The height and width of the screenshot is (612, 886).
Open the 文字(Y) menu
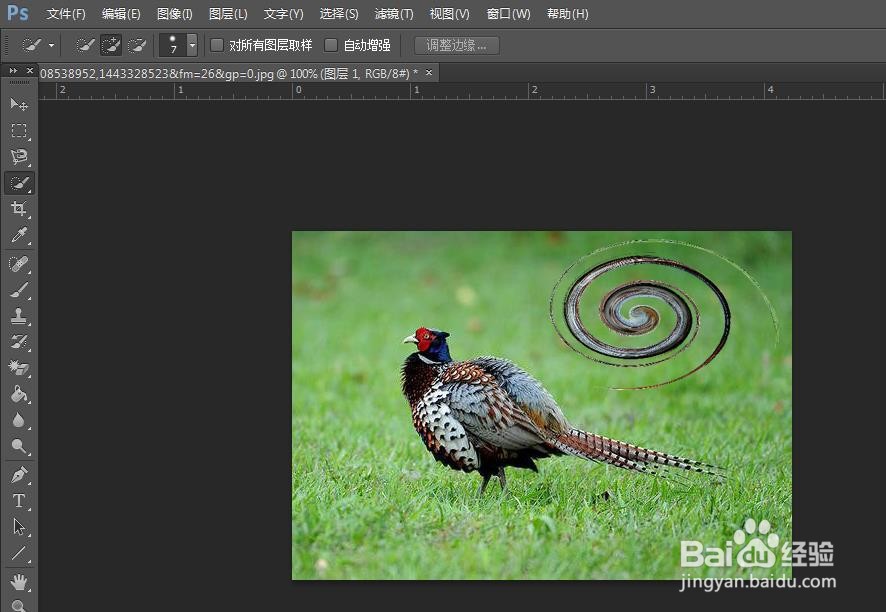(x=283, y=14)
